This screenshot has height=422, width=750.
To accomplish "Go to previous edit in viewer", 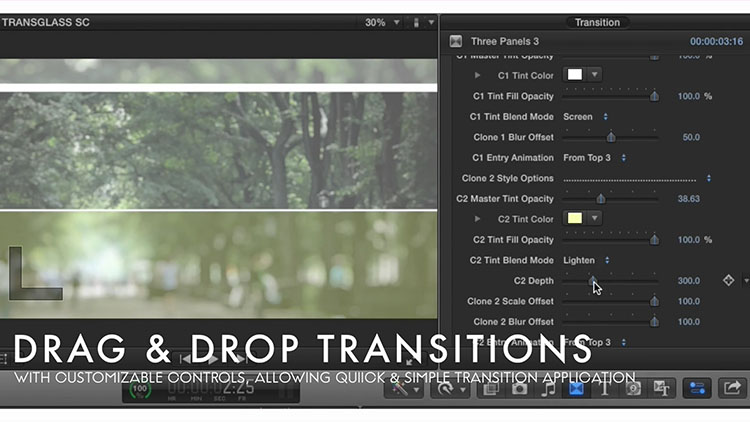I will [186, 358].
